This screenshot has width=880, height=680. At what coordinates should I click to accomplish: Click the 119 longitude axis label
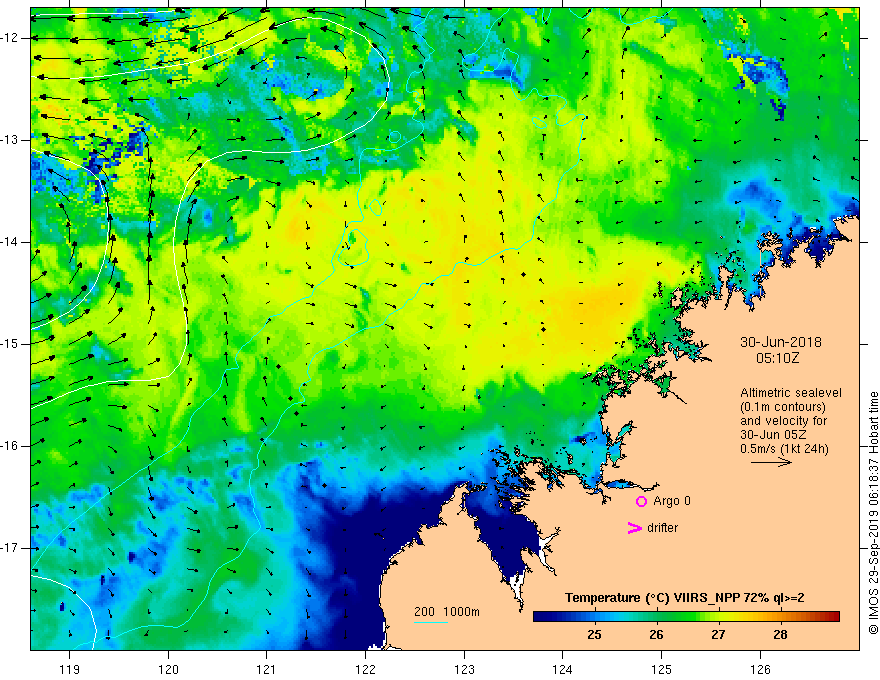tap(69, 669)
